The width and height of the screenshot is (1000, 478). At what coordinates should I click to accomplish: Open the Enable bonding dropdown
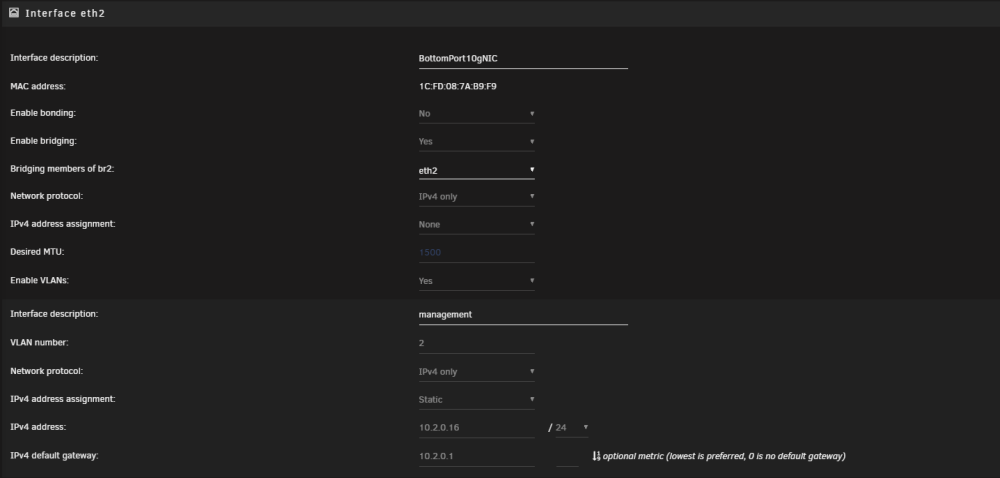point(476,113)
